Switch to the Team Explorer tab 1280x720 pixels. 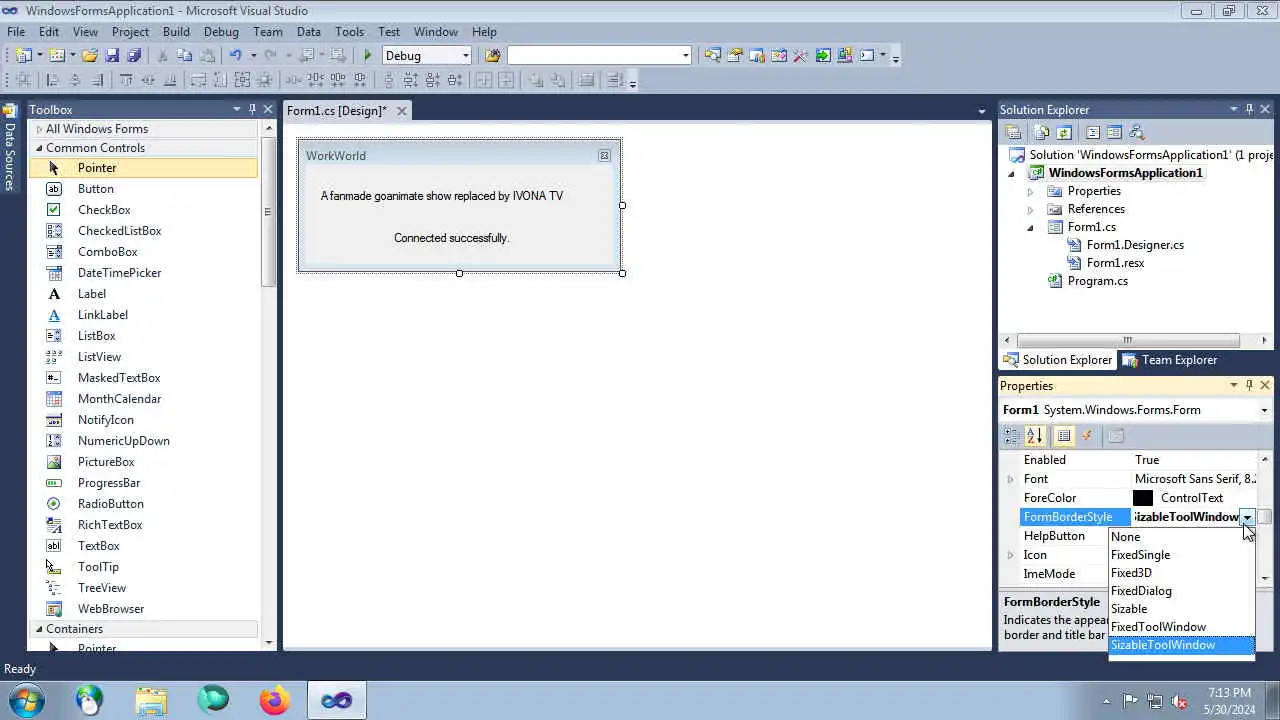click(1170, 360)
